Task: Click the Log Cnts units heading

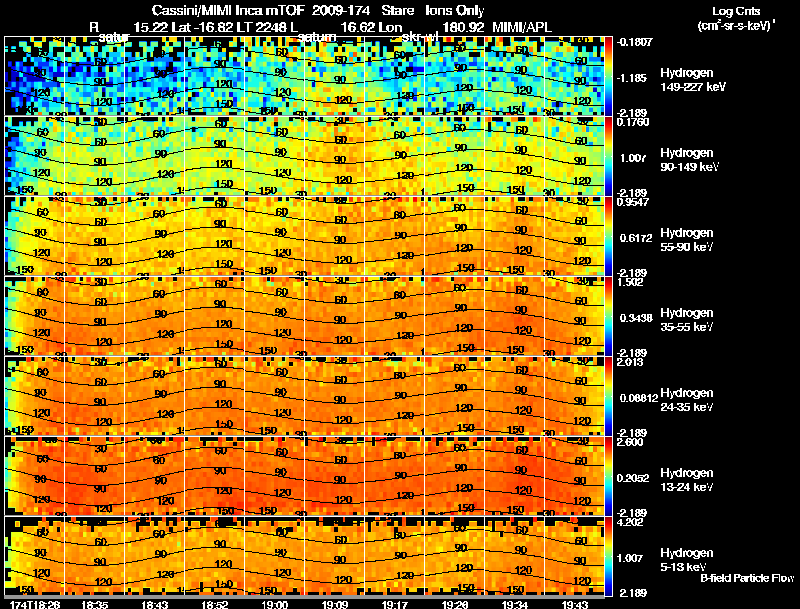Action: [x=736, y=11]
